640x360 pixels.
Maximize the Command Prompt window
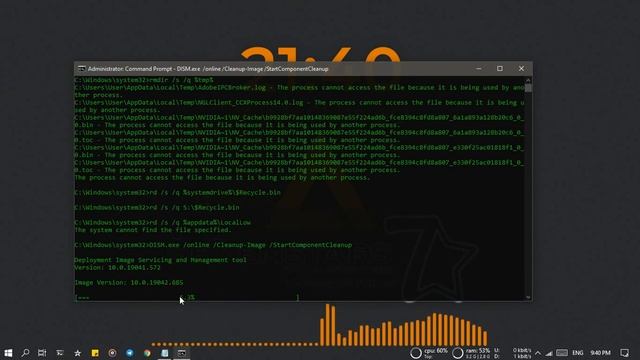[500, 69]
